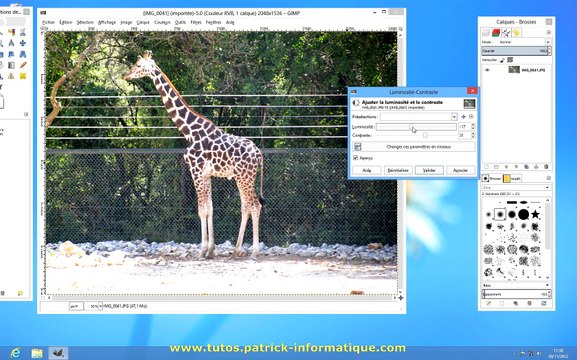
Task: Click the Annuler button
Action: pyautogui.click(x=460, y=170)
